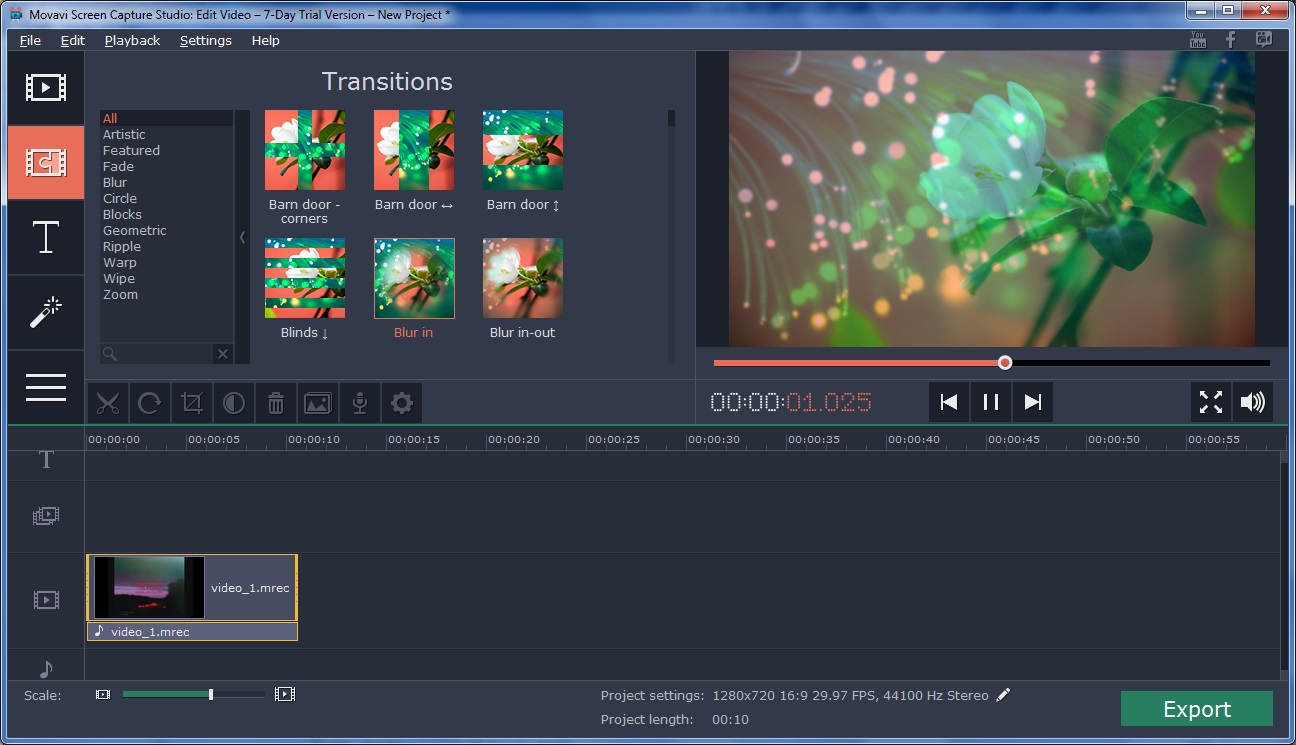The height and width of the screenshot is (745, 1296).
Task: Click the transitions search field
Action: [x=157, y=354]
